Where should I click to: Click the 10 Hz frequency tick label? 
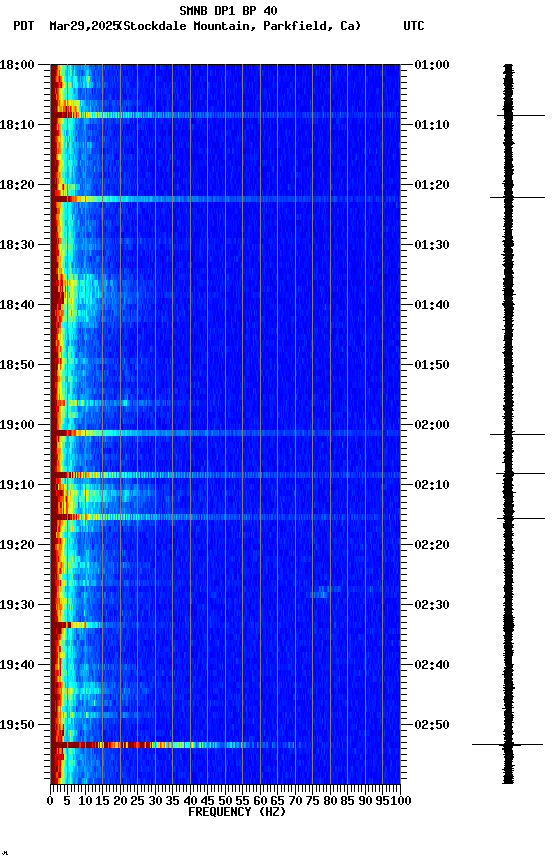[x=85, y=801]
